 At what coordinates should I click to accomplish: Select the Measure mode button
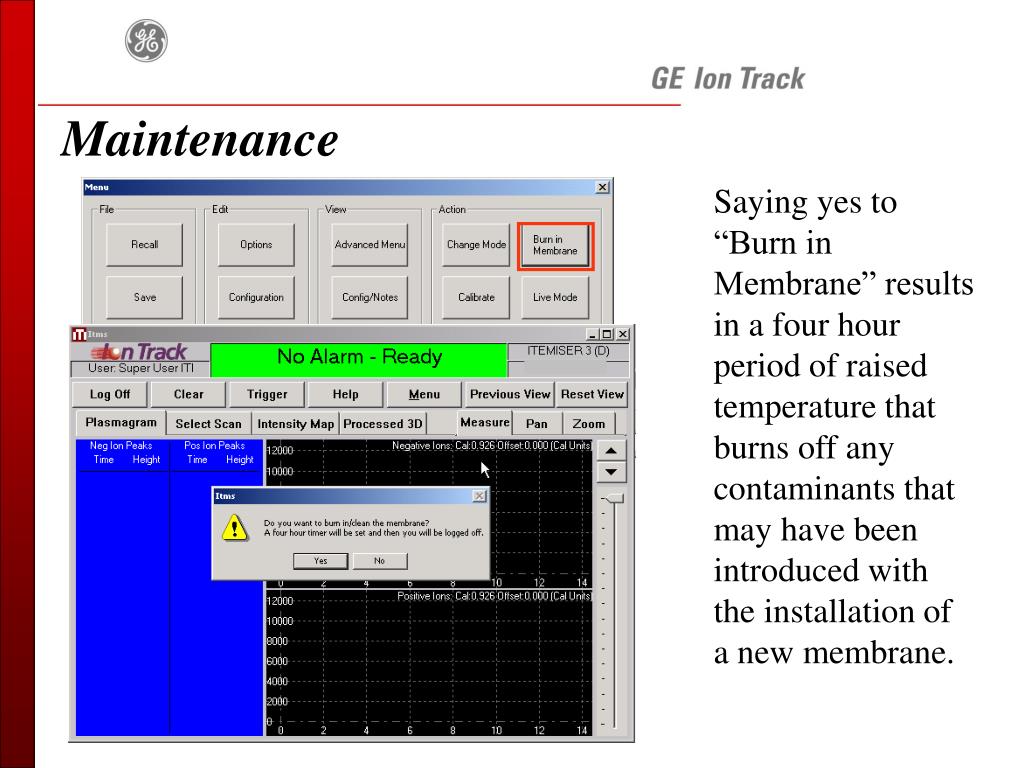485,423
